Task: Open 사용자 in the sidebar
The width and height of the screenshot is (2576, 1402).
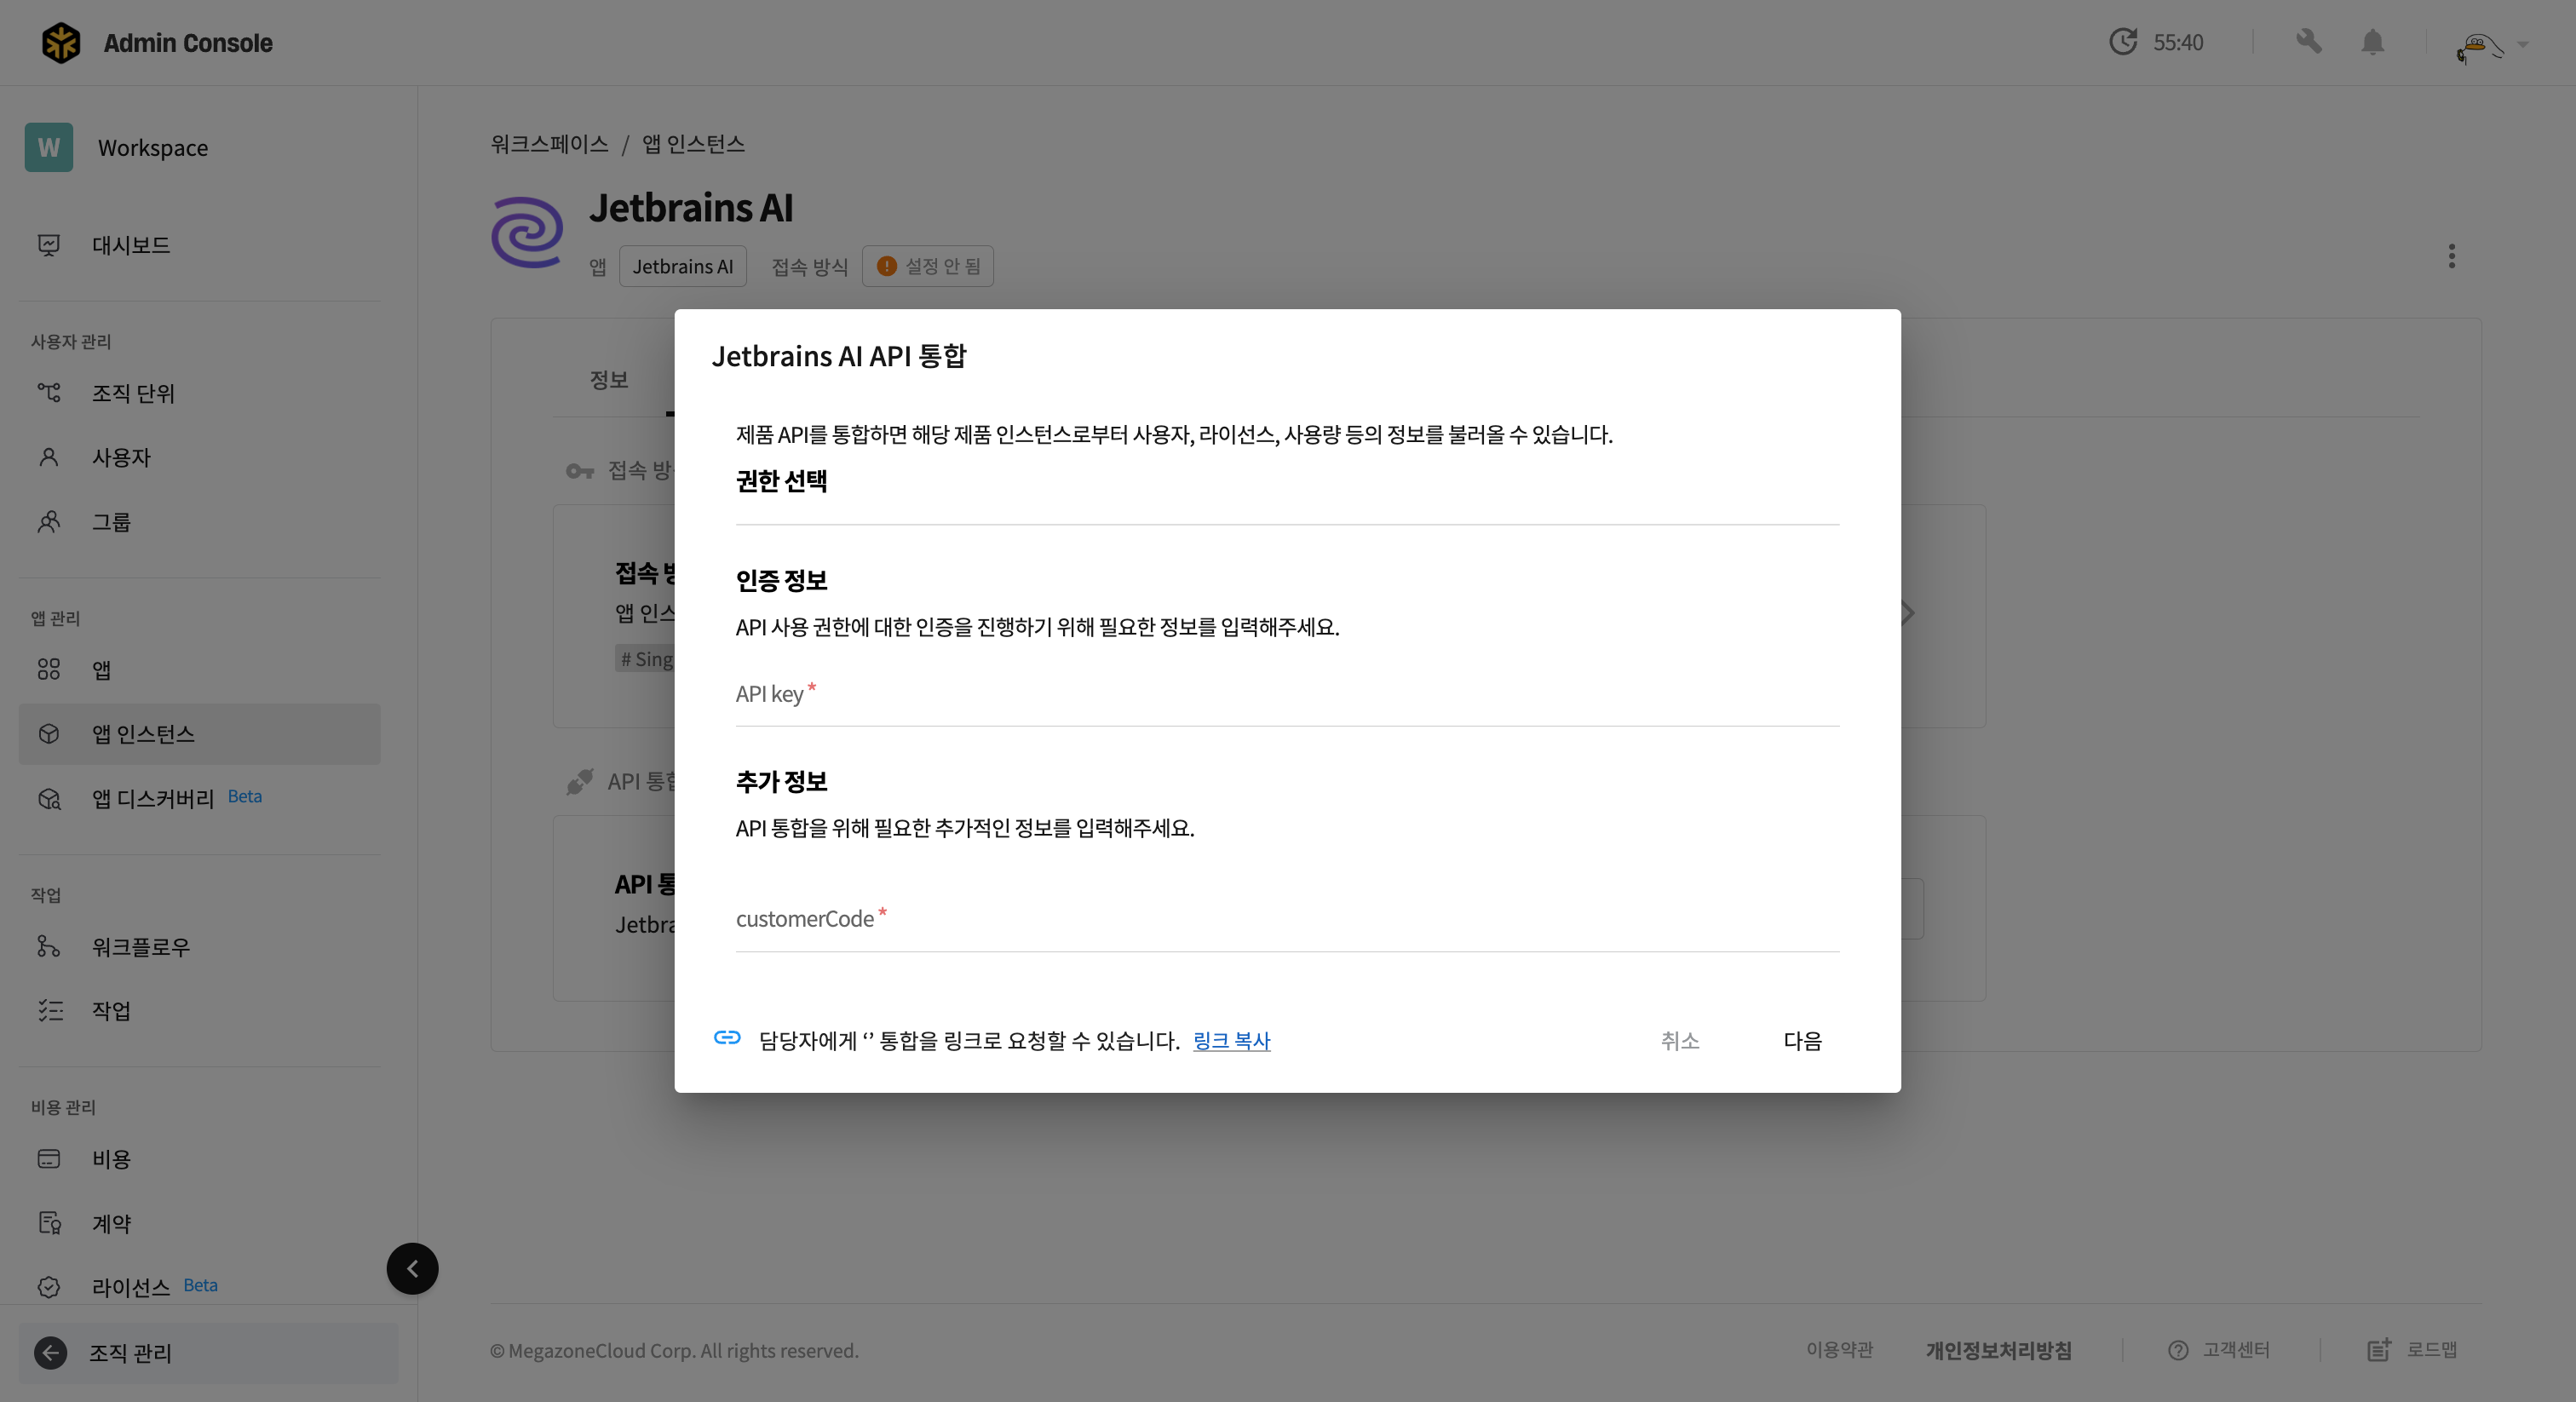Action: pos(199,457)
